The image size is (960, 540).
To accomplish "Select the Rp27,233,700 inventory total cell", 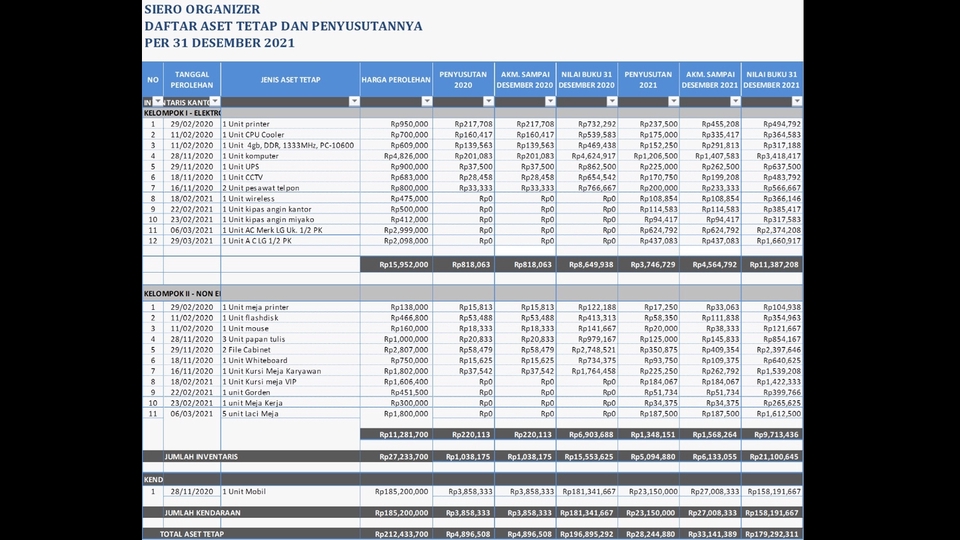I will tap(396, 457).
